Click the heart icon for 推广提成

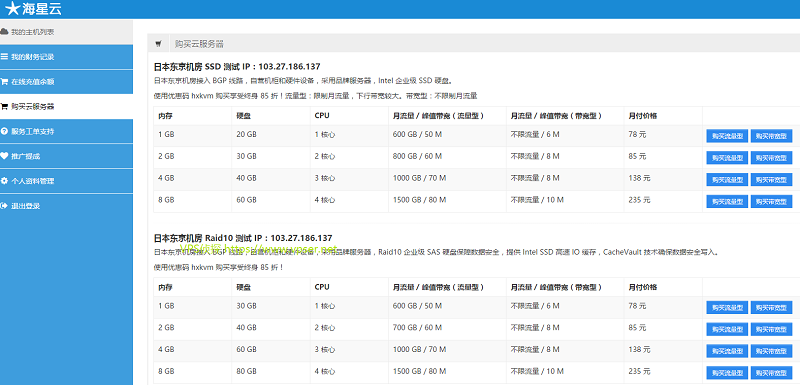coord(5,156)
